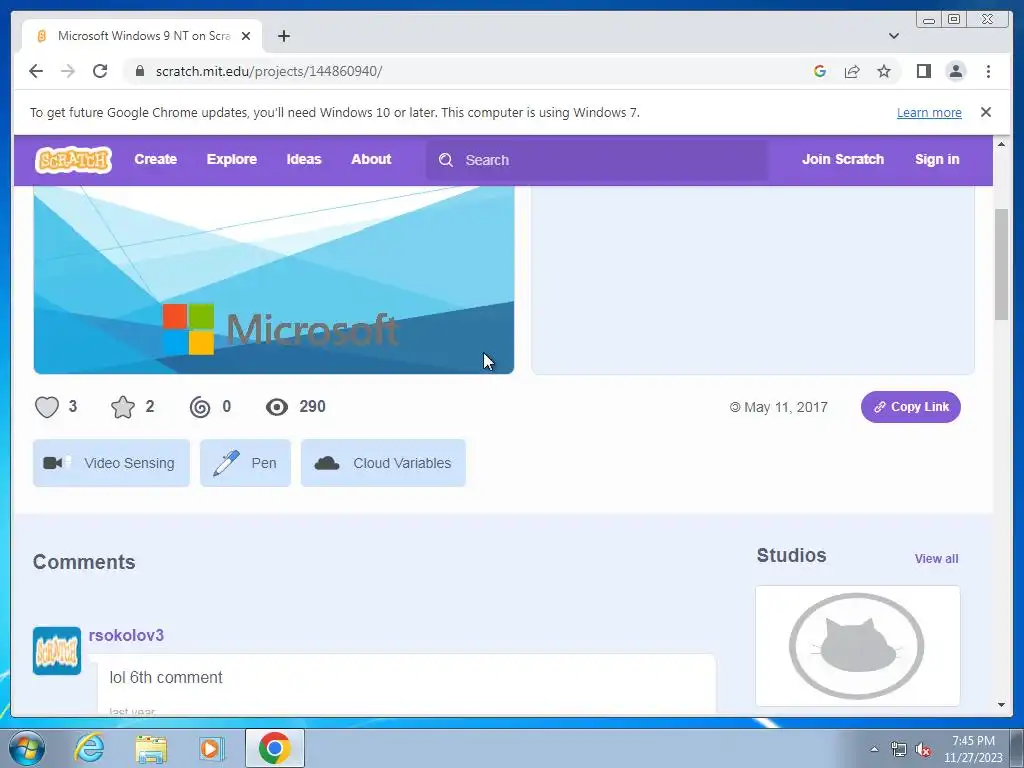Open Ideas in Scratch navbar

(304, 159)
